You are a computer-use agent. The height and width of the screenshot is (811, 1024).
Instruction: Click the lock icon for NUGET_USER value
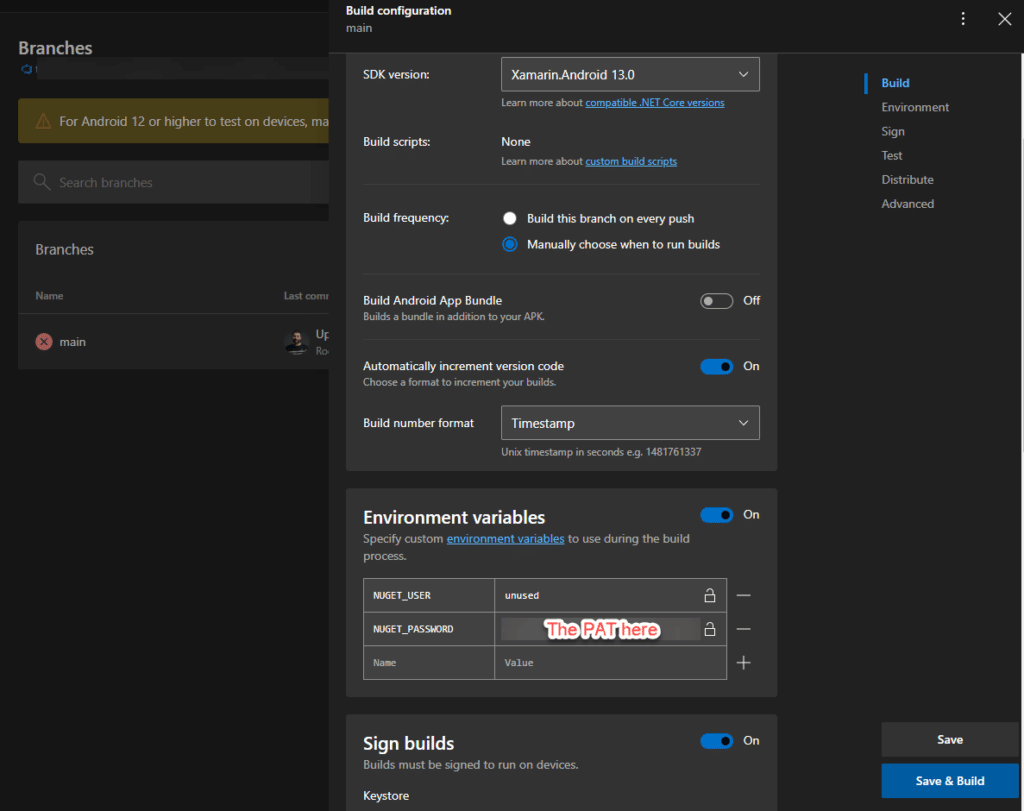(710, 596)
